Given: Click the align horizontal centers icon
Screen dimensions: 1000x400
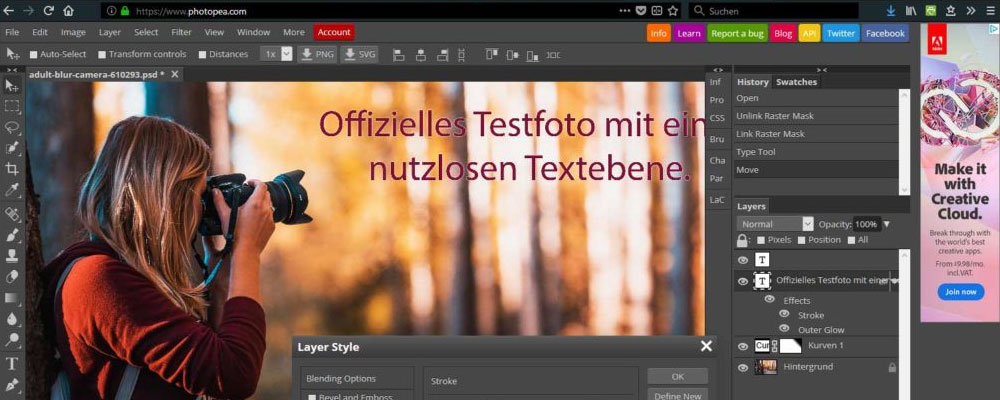Looking at the screenshot, I should 420,55.
